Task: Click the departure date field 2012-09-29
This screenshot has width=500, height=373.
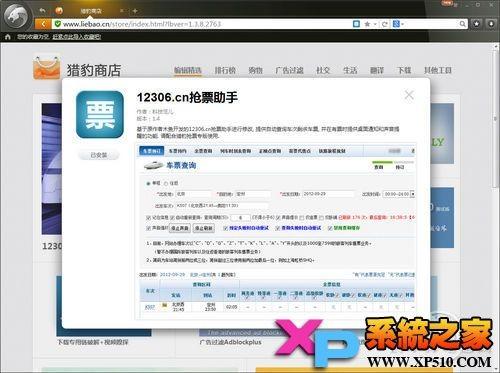Action: point(328,194)
